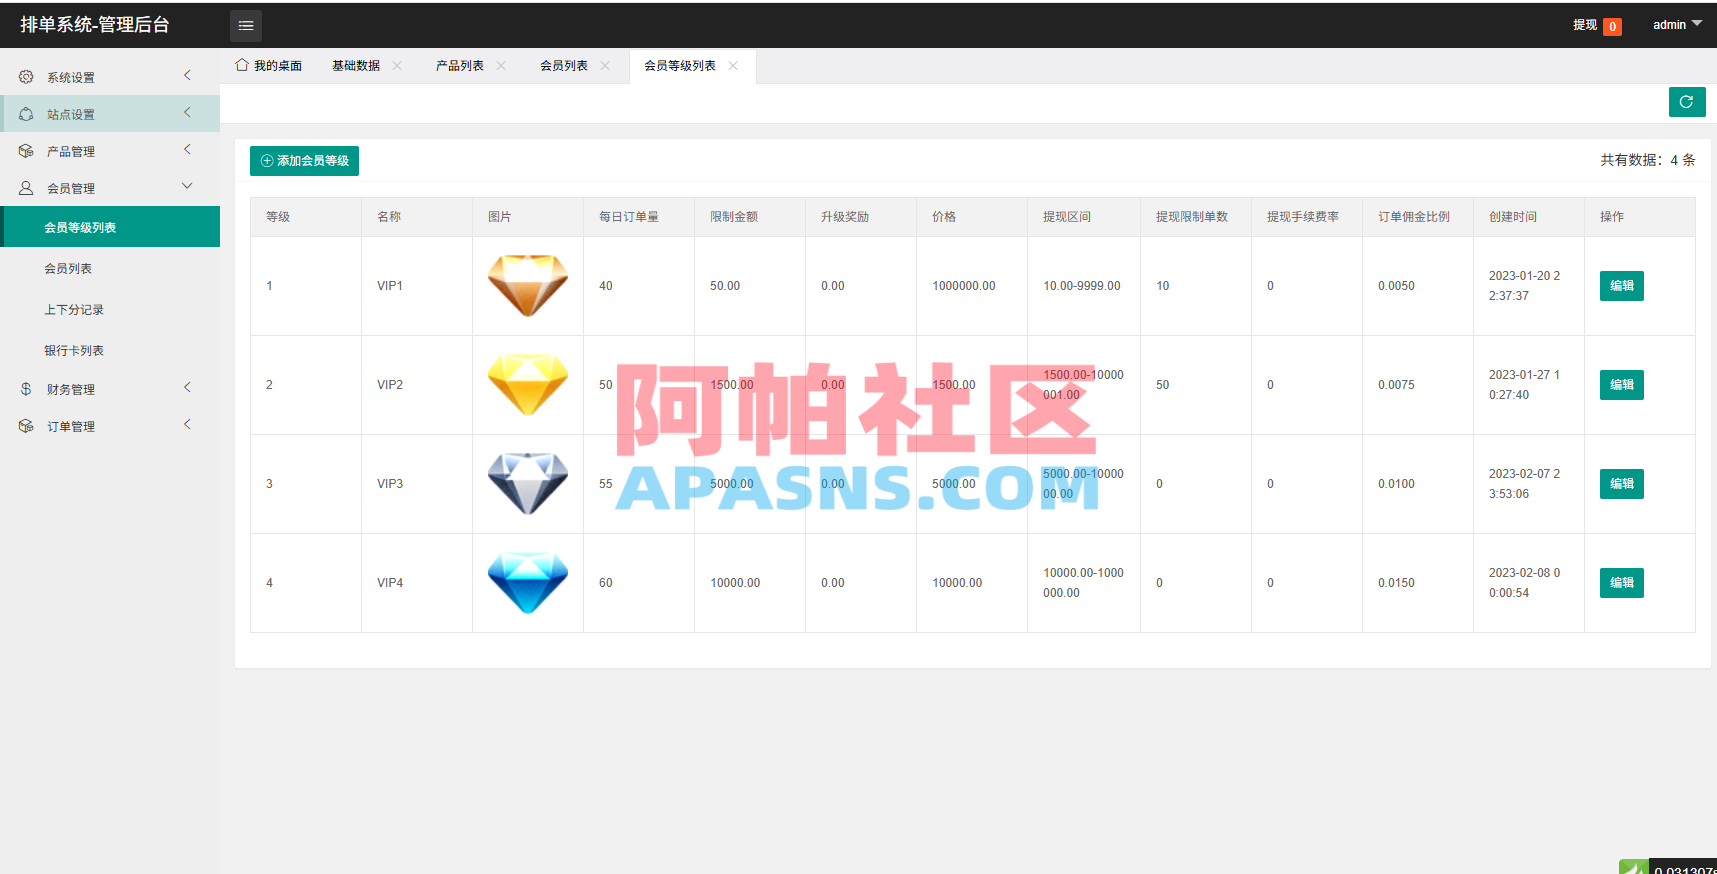Viewport: 1717px width, 874px height.
Task: Click the product management cube icon
Action: (26, 151)
